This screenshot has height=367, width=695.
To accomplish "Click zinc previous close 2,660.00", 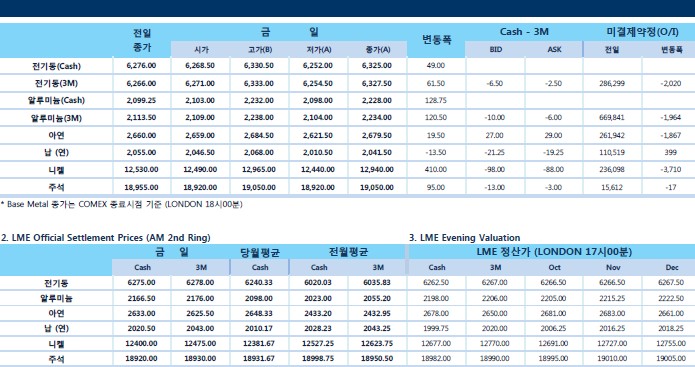I will coord(141,135).
